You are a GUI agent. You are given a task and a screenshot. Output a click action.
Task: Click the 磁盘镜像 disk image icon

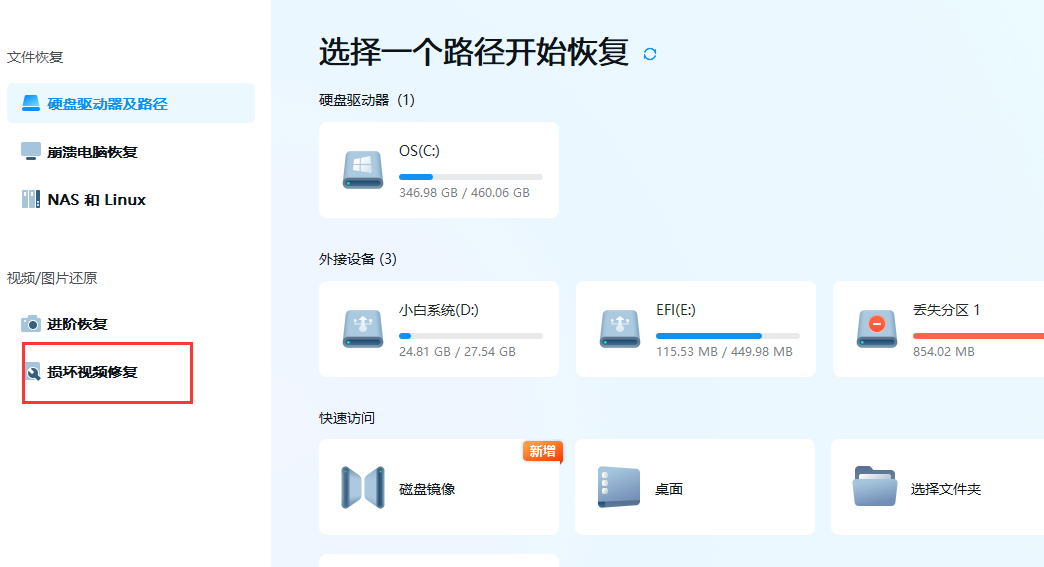363,488
